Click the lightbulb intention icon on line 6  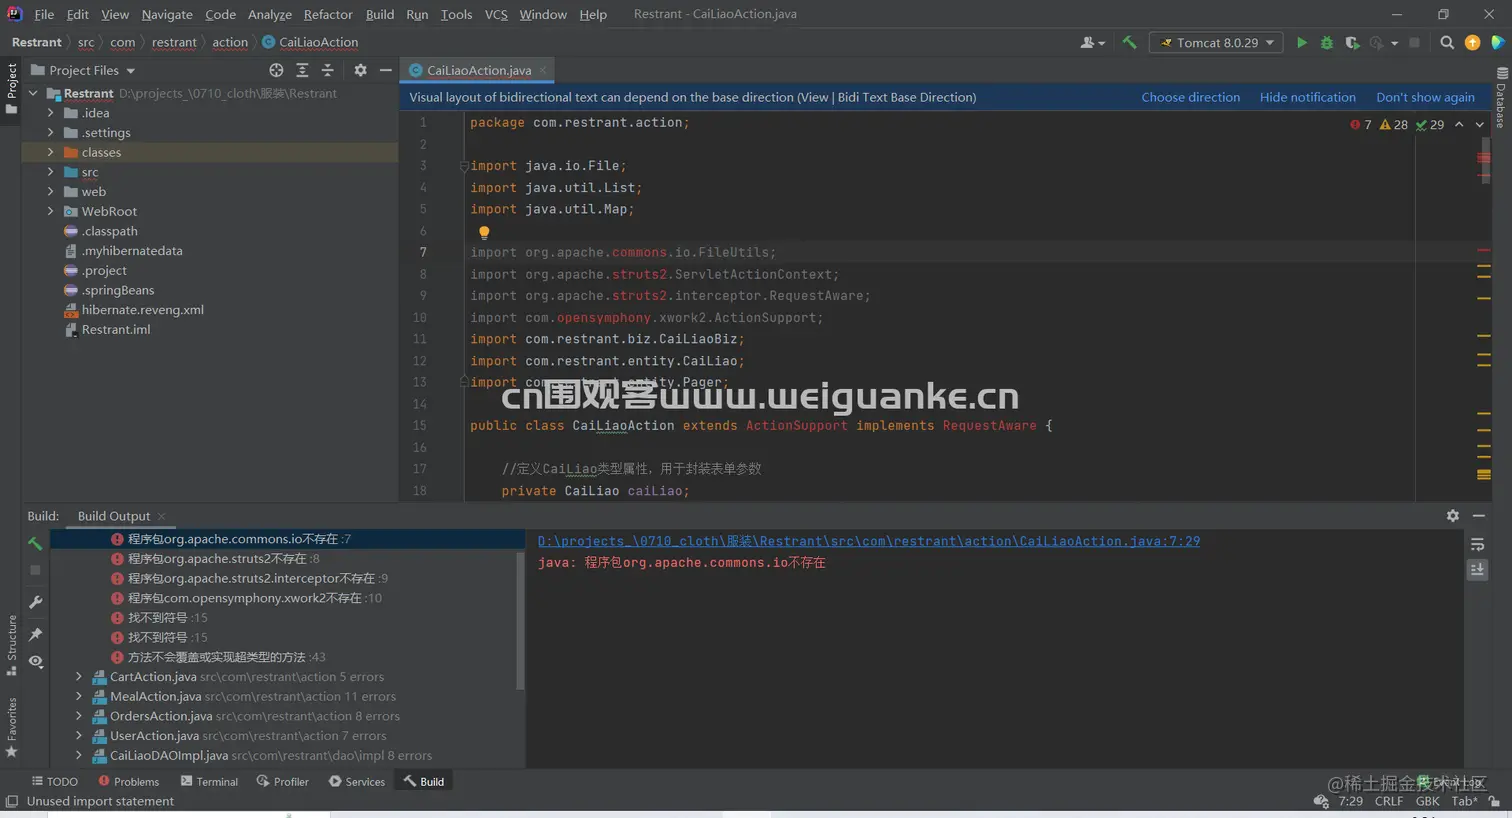click(484, 232)
